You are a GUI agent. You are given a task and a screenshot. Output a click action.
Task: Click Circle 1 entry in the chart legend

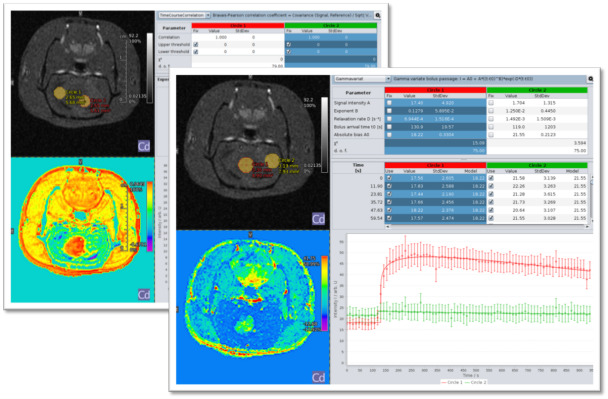coord(451,382)
